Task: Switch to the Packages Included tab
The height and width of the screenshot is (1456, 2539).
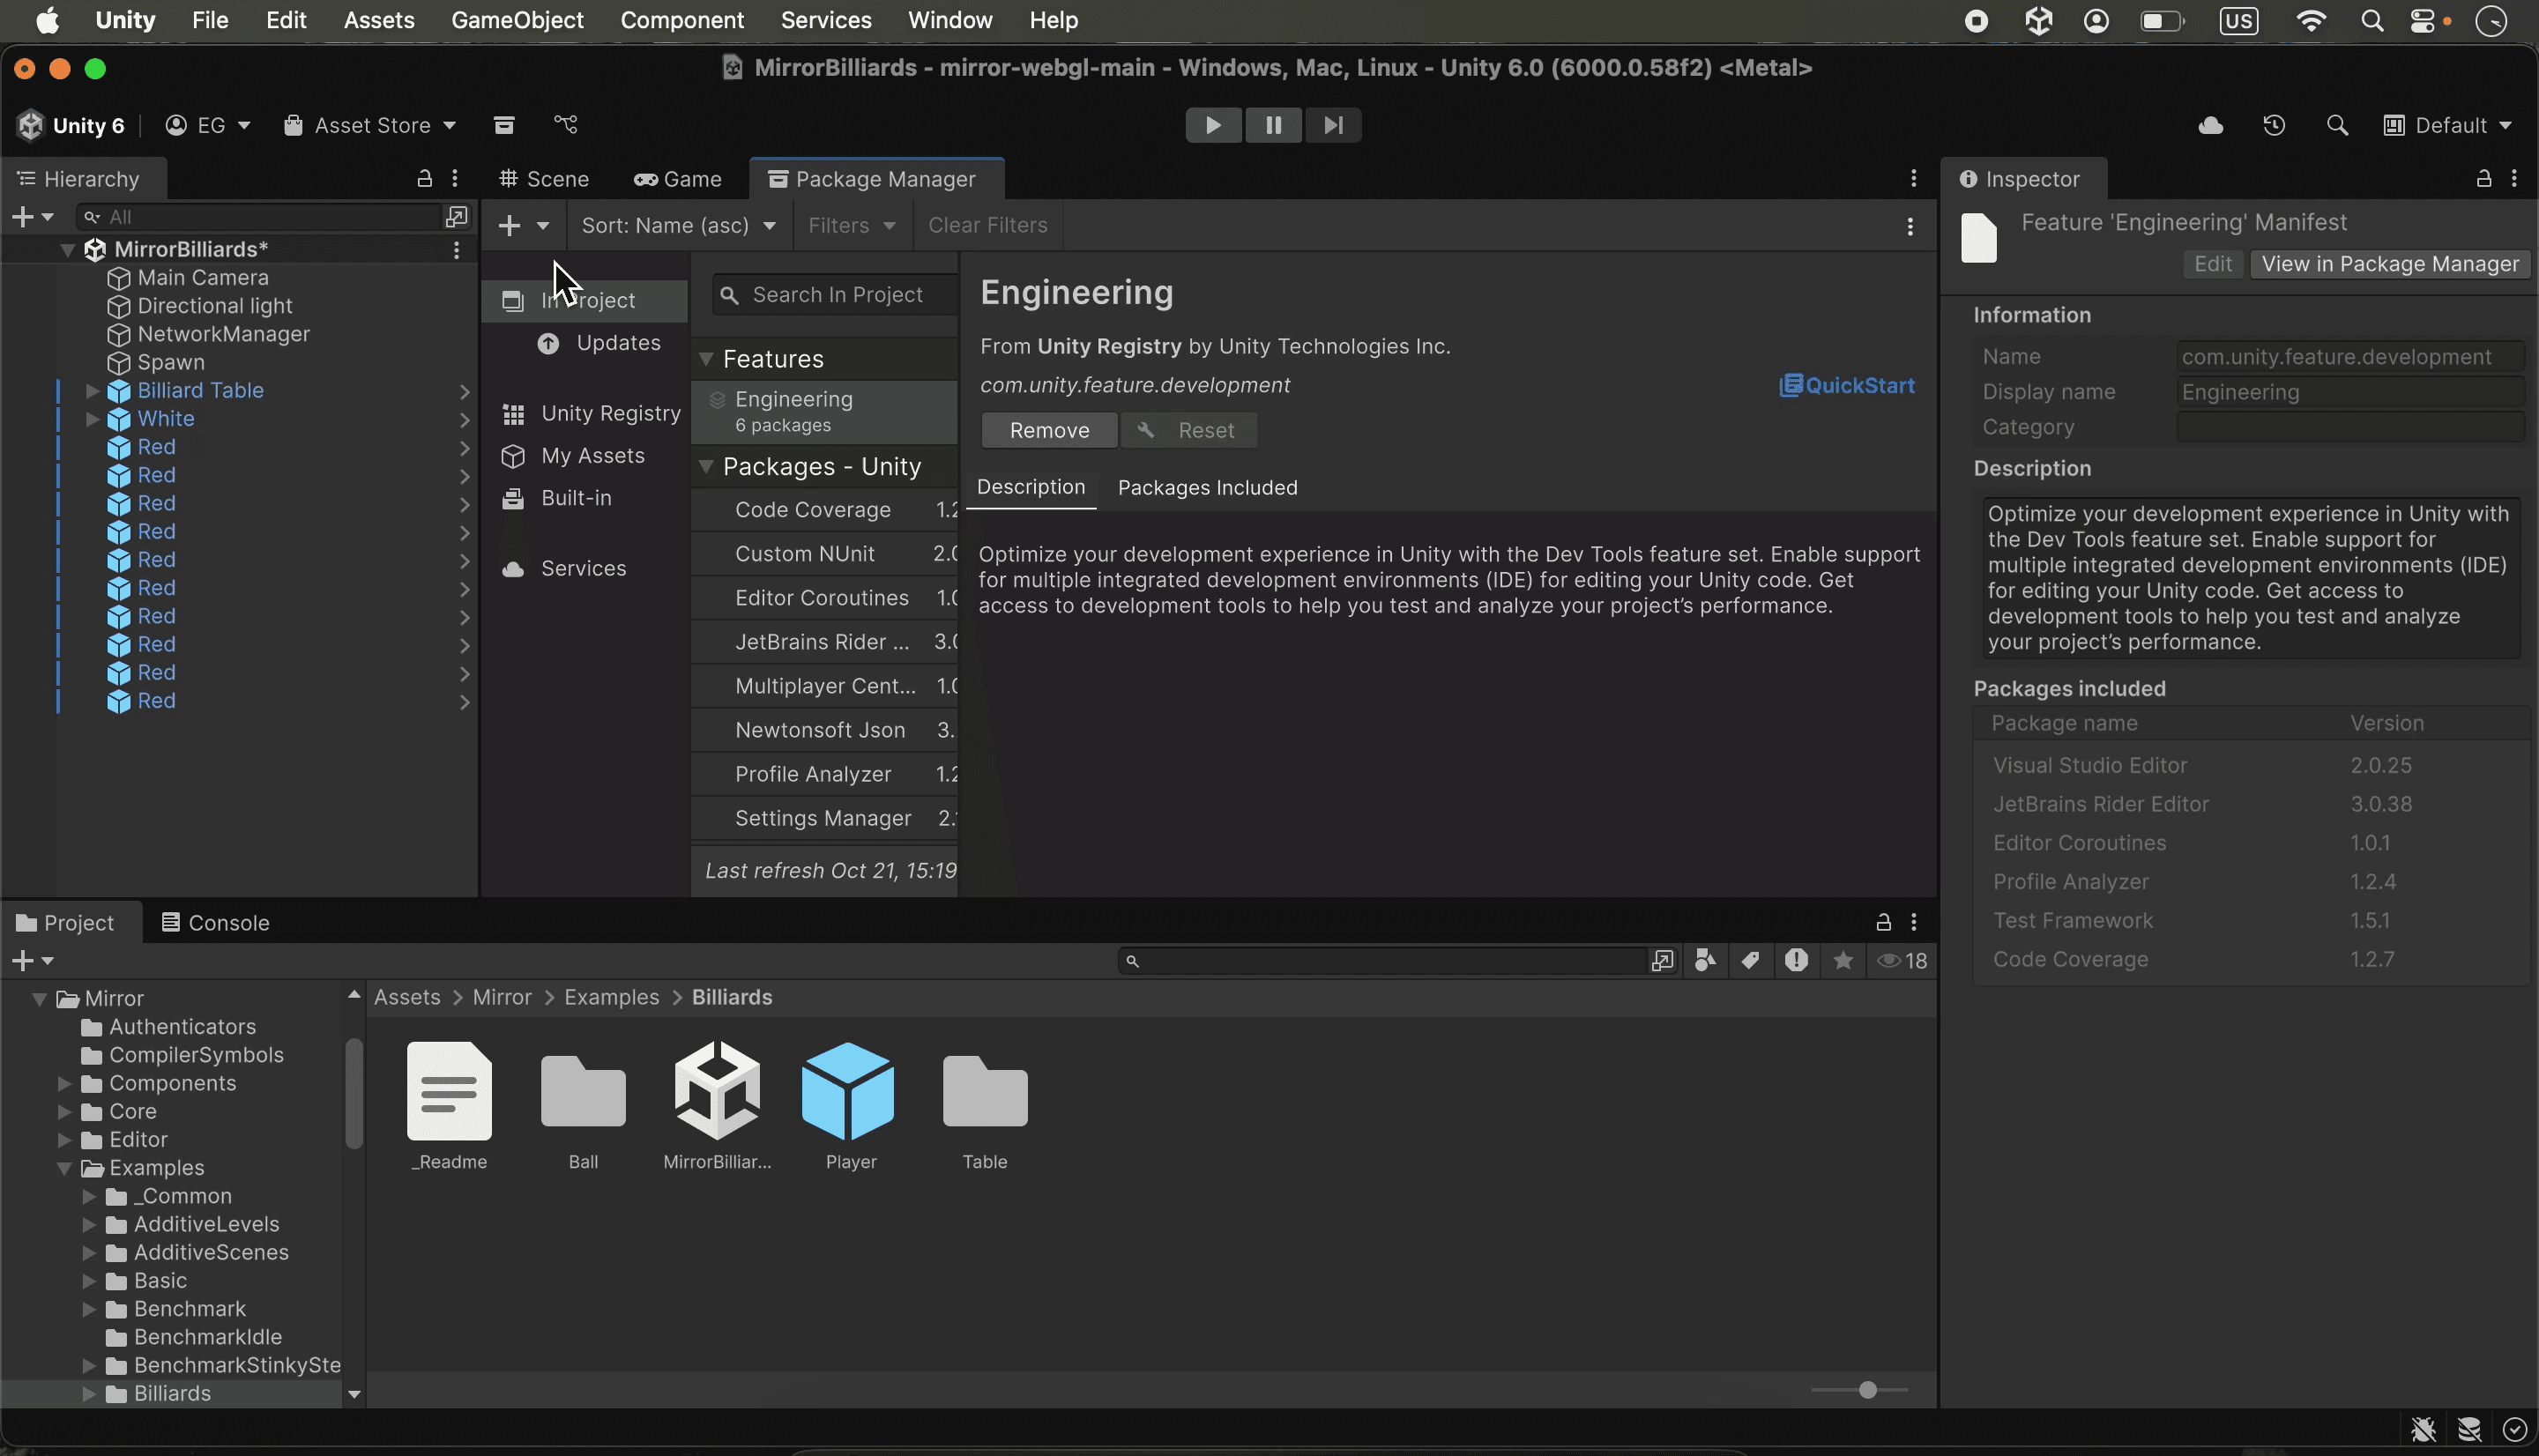Action: (1207, 488)
